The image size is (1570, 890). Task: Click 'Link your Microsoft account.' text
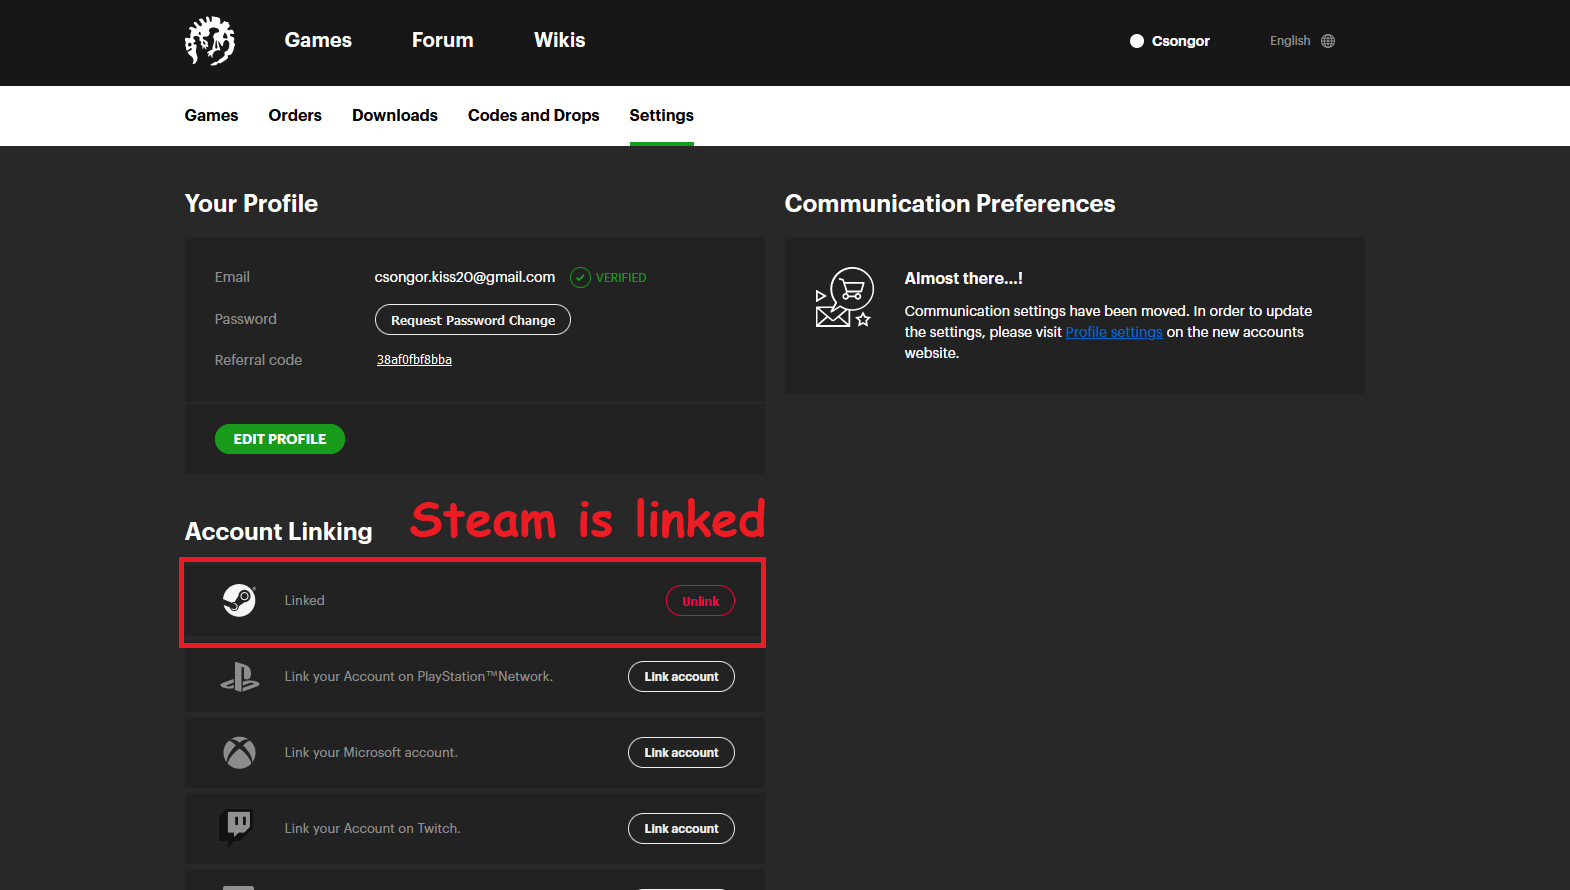pos(371,753)
